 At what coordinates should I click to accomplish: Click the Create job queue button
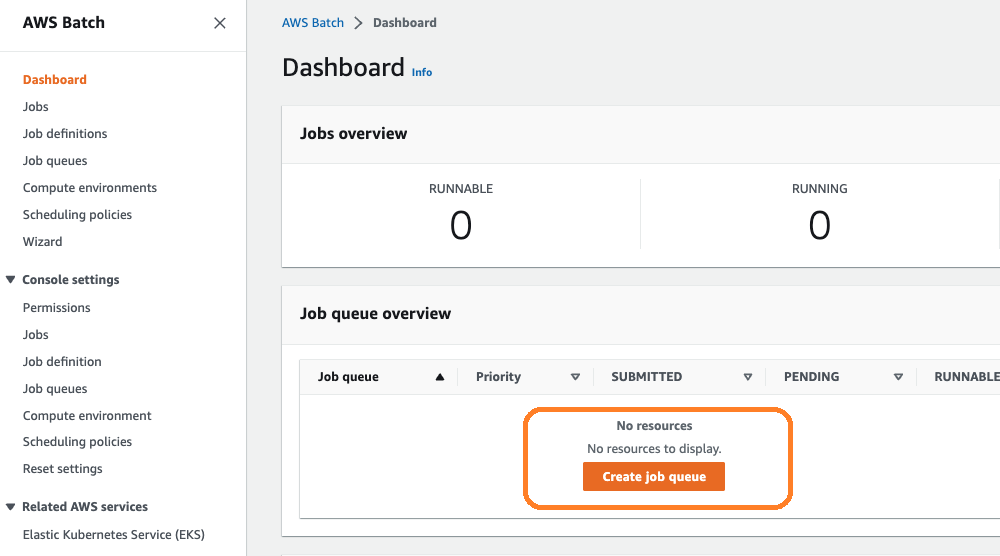pos(654,477)
